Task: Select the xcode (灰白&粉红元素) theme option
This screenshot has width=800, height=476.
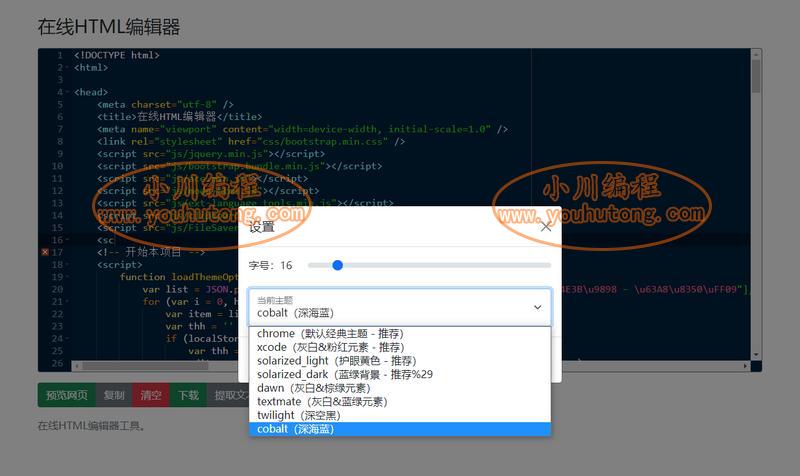Action: coord(399,347)
